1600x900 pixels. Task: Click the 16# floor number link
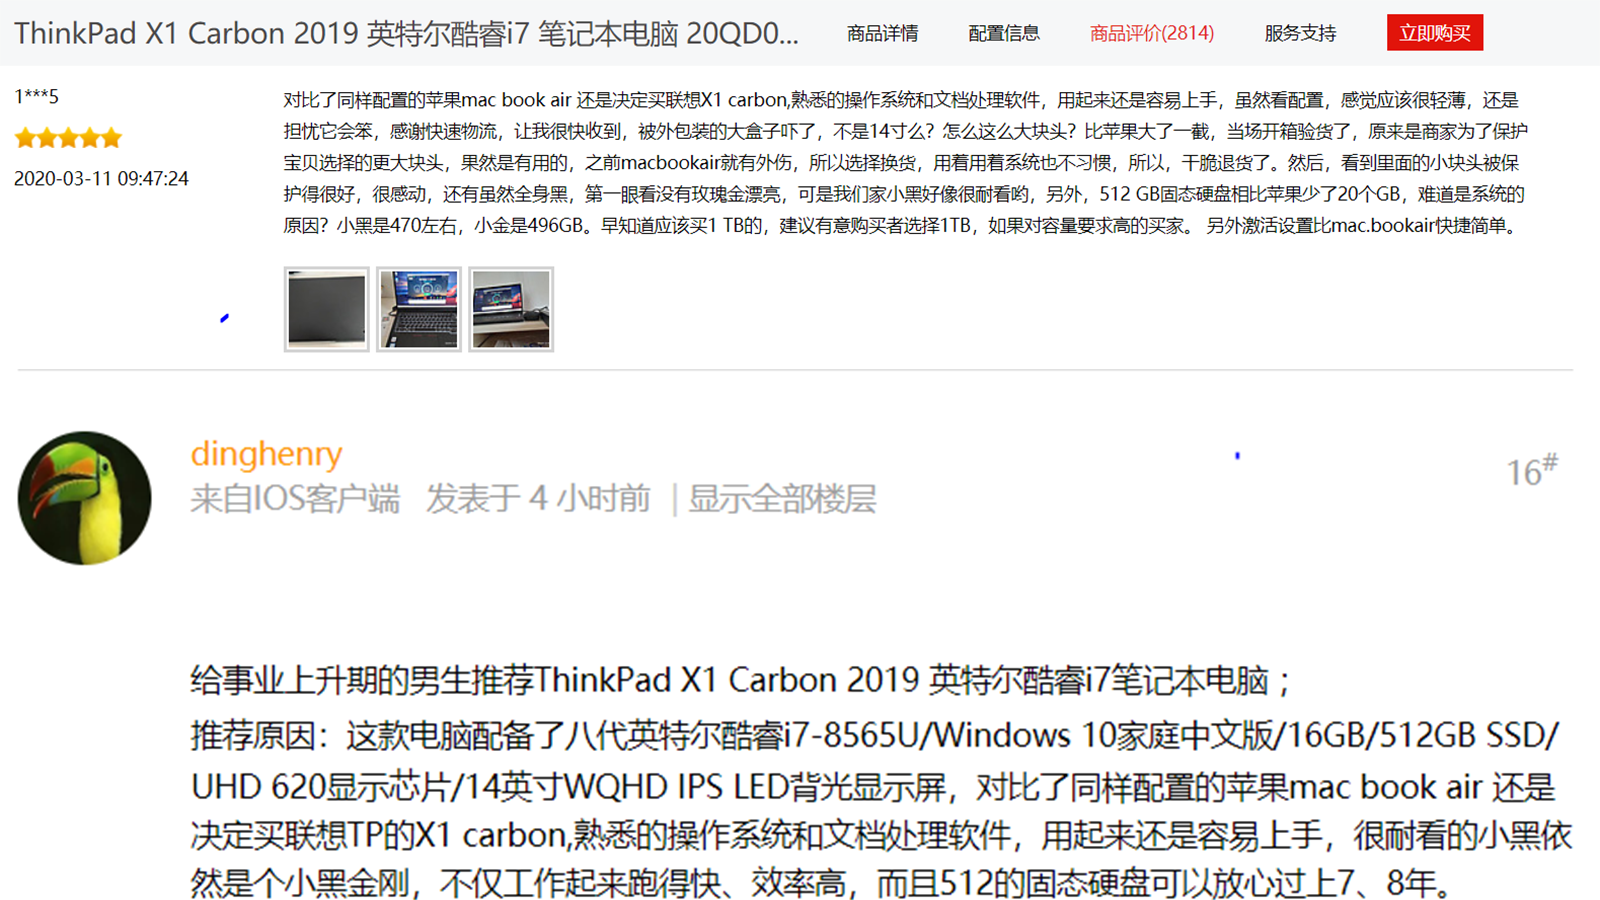point(1532,470)
